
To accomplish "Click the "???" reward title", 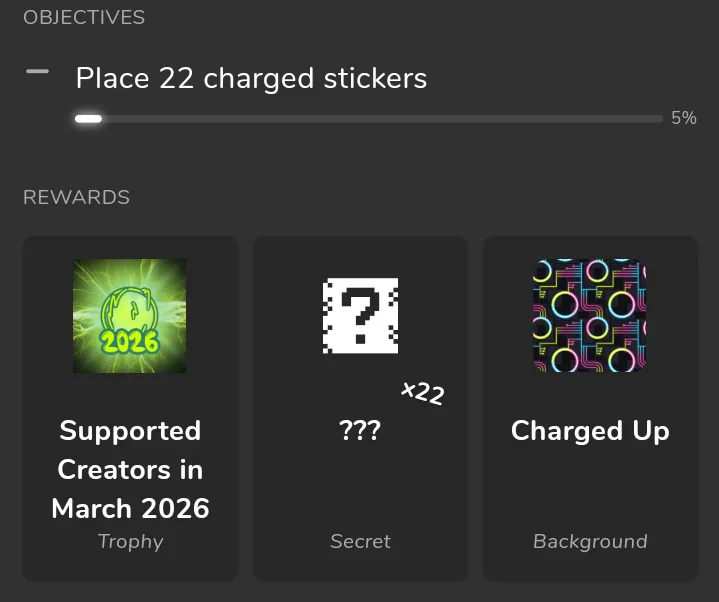I will pos(360,431).
